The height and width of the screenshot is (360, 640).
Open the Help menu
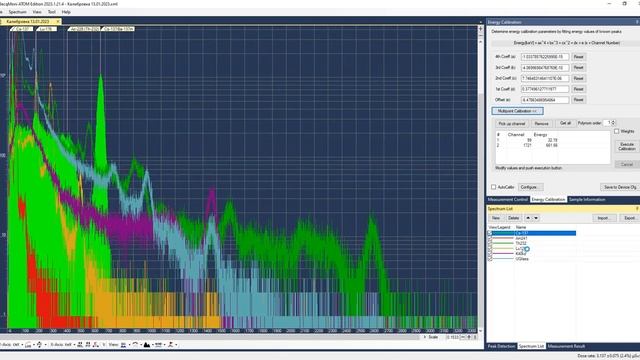[66, 12]
